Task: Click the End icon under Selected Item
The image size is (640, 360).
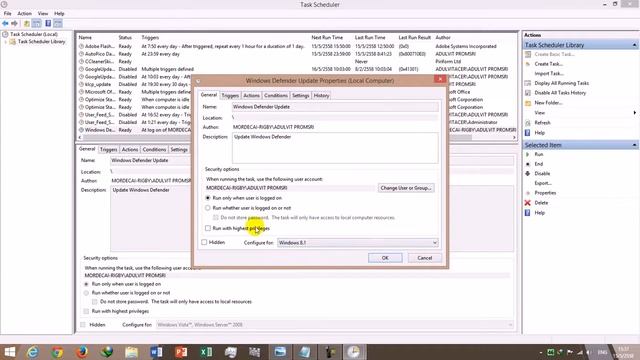Action: 528,164
